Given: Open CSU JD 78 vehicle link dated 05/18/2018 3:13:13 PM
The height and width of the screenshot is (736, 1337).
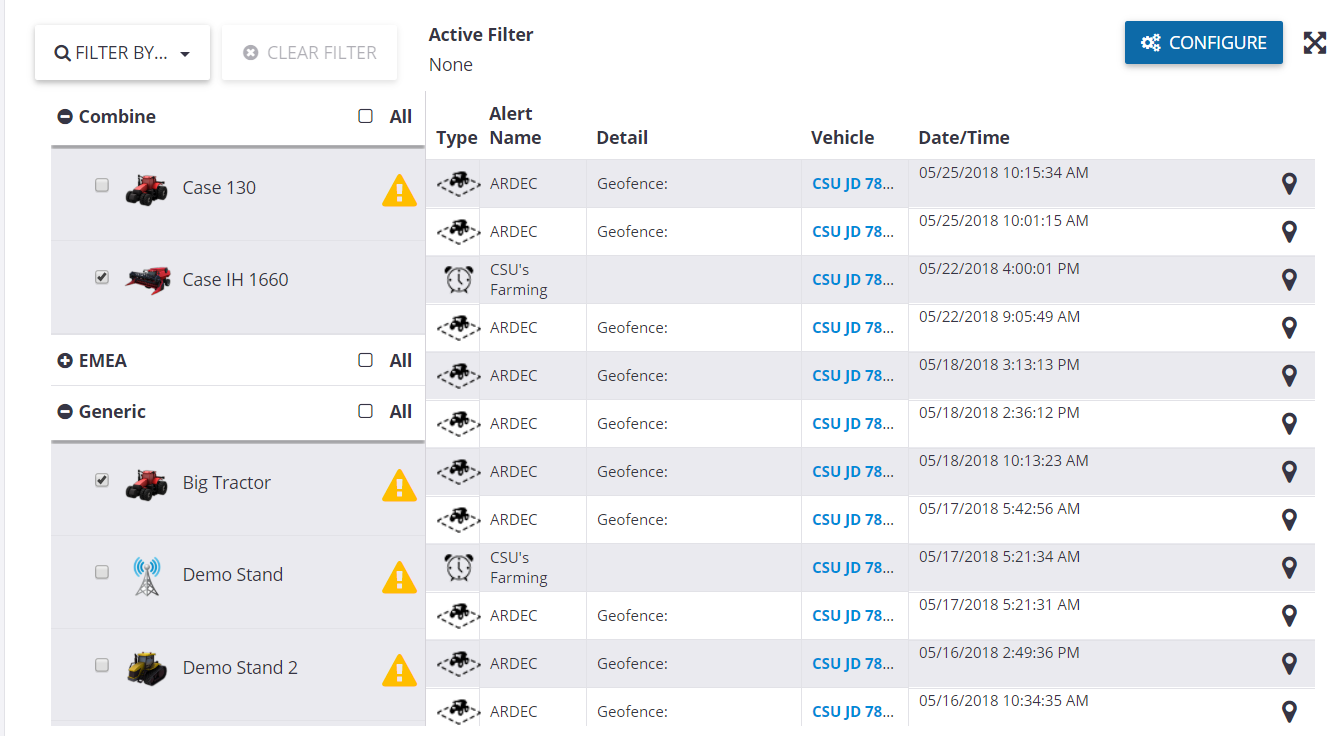Looking at the screenshot, I should point(853,376).
